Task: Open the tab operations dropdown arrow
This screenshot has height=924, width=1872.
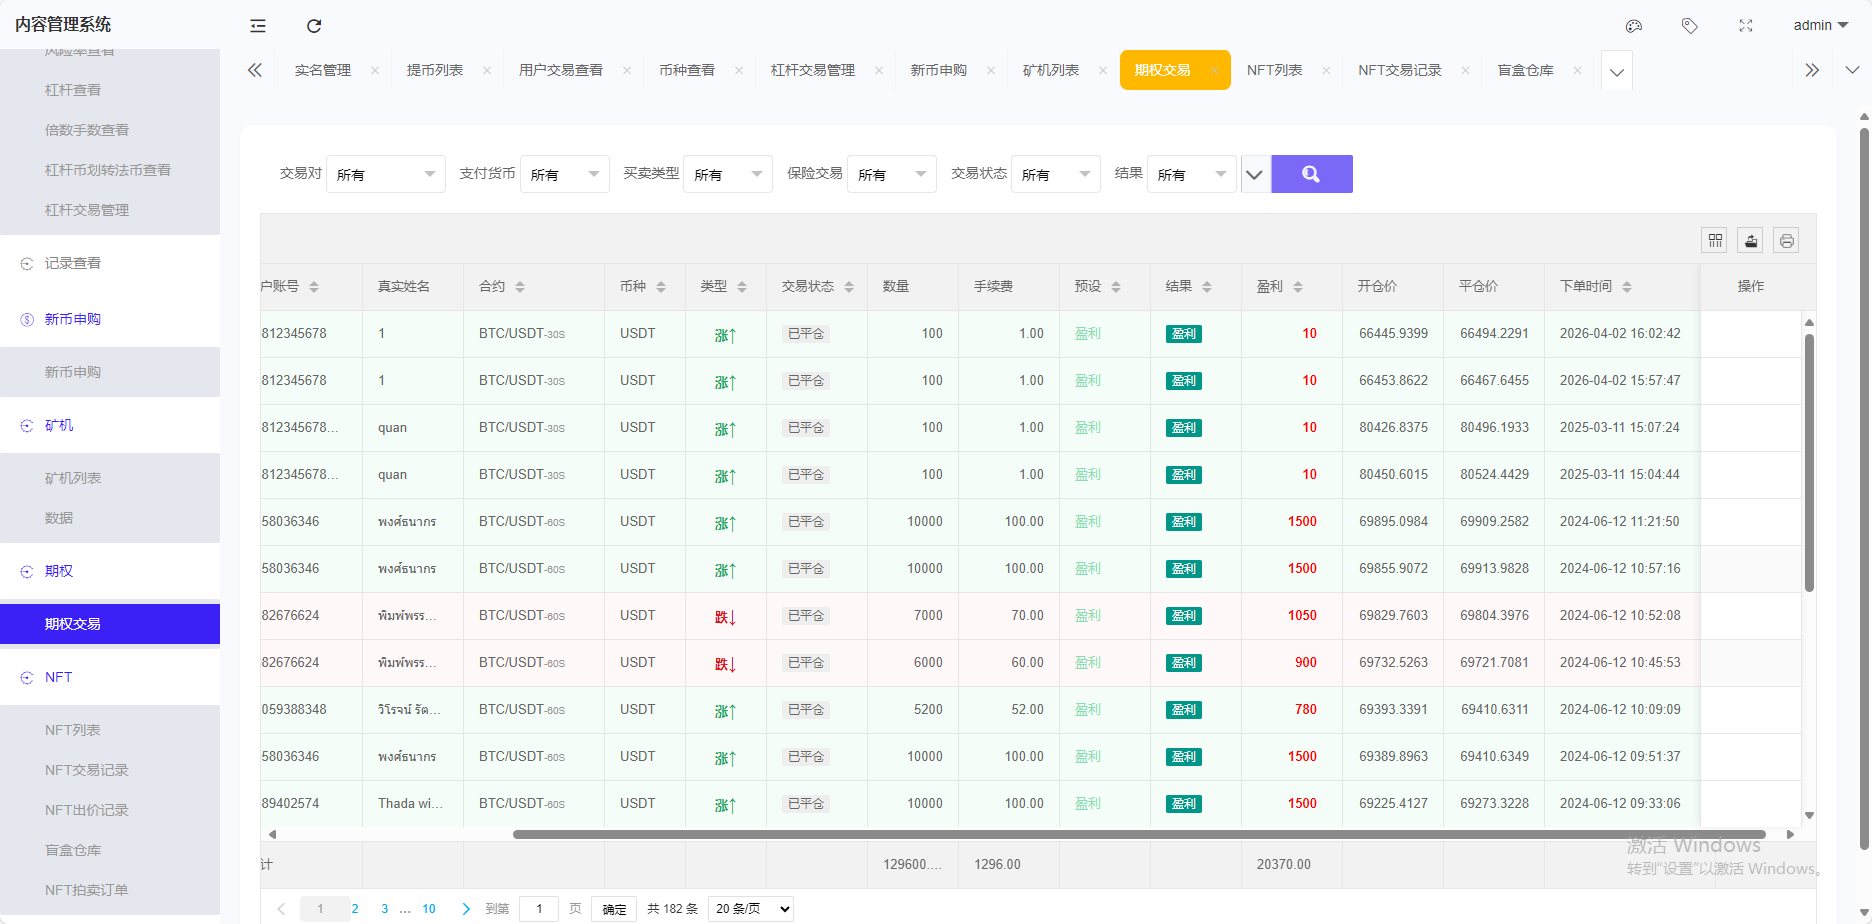Action: pyautogui.click(x=1852, y=70)
